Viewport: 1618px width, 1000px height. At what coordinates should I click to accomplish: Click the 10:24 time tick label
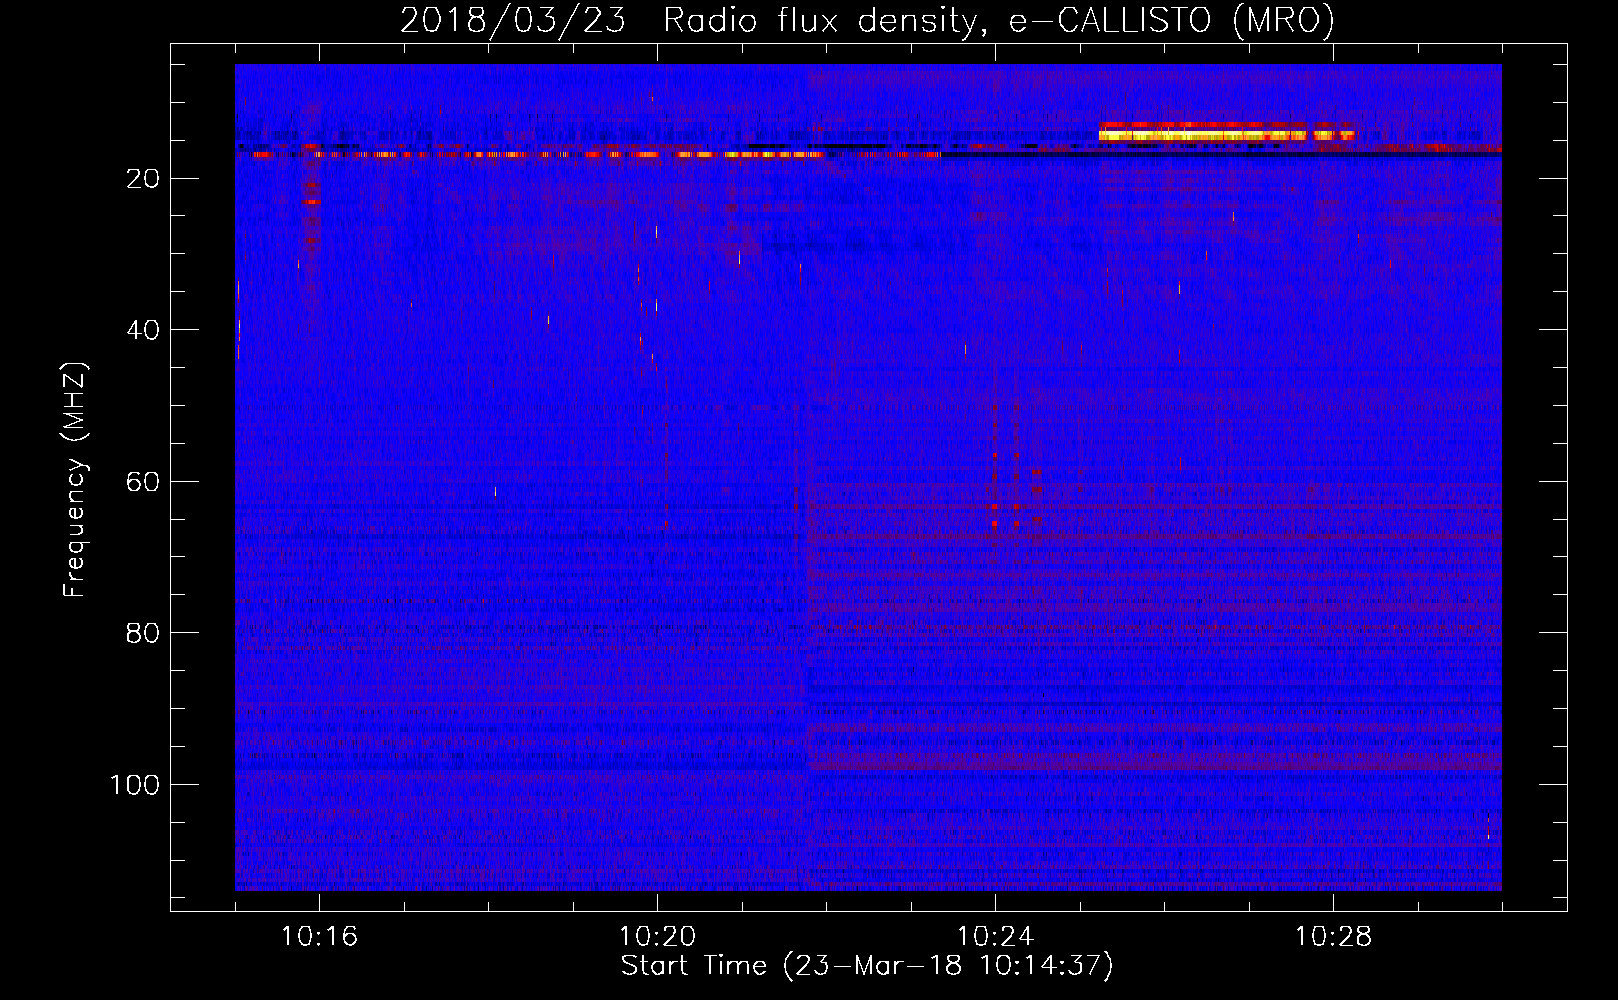[x=995, y=937]
